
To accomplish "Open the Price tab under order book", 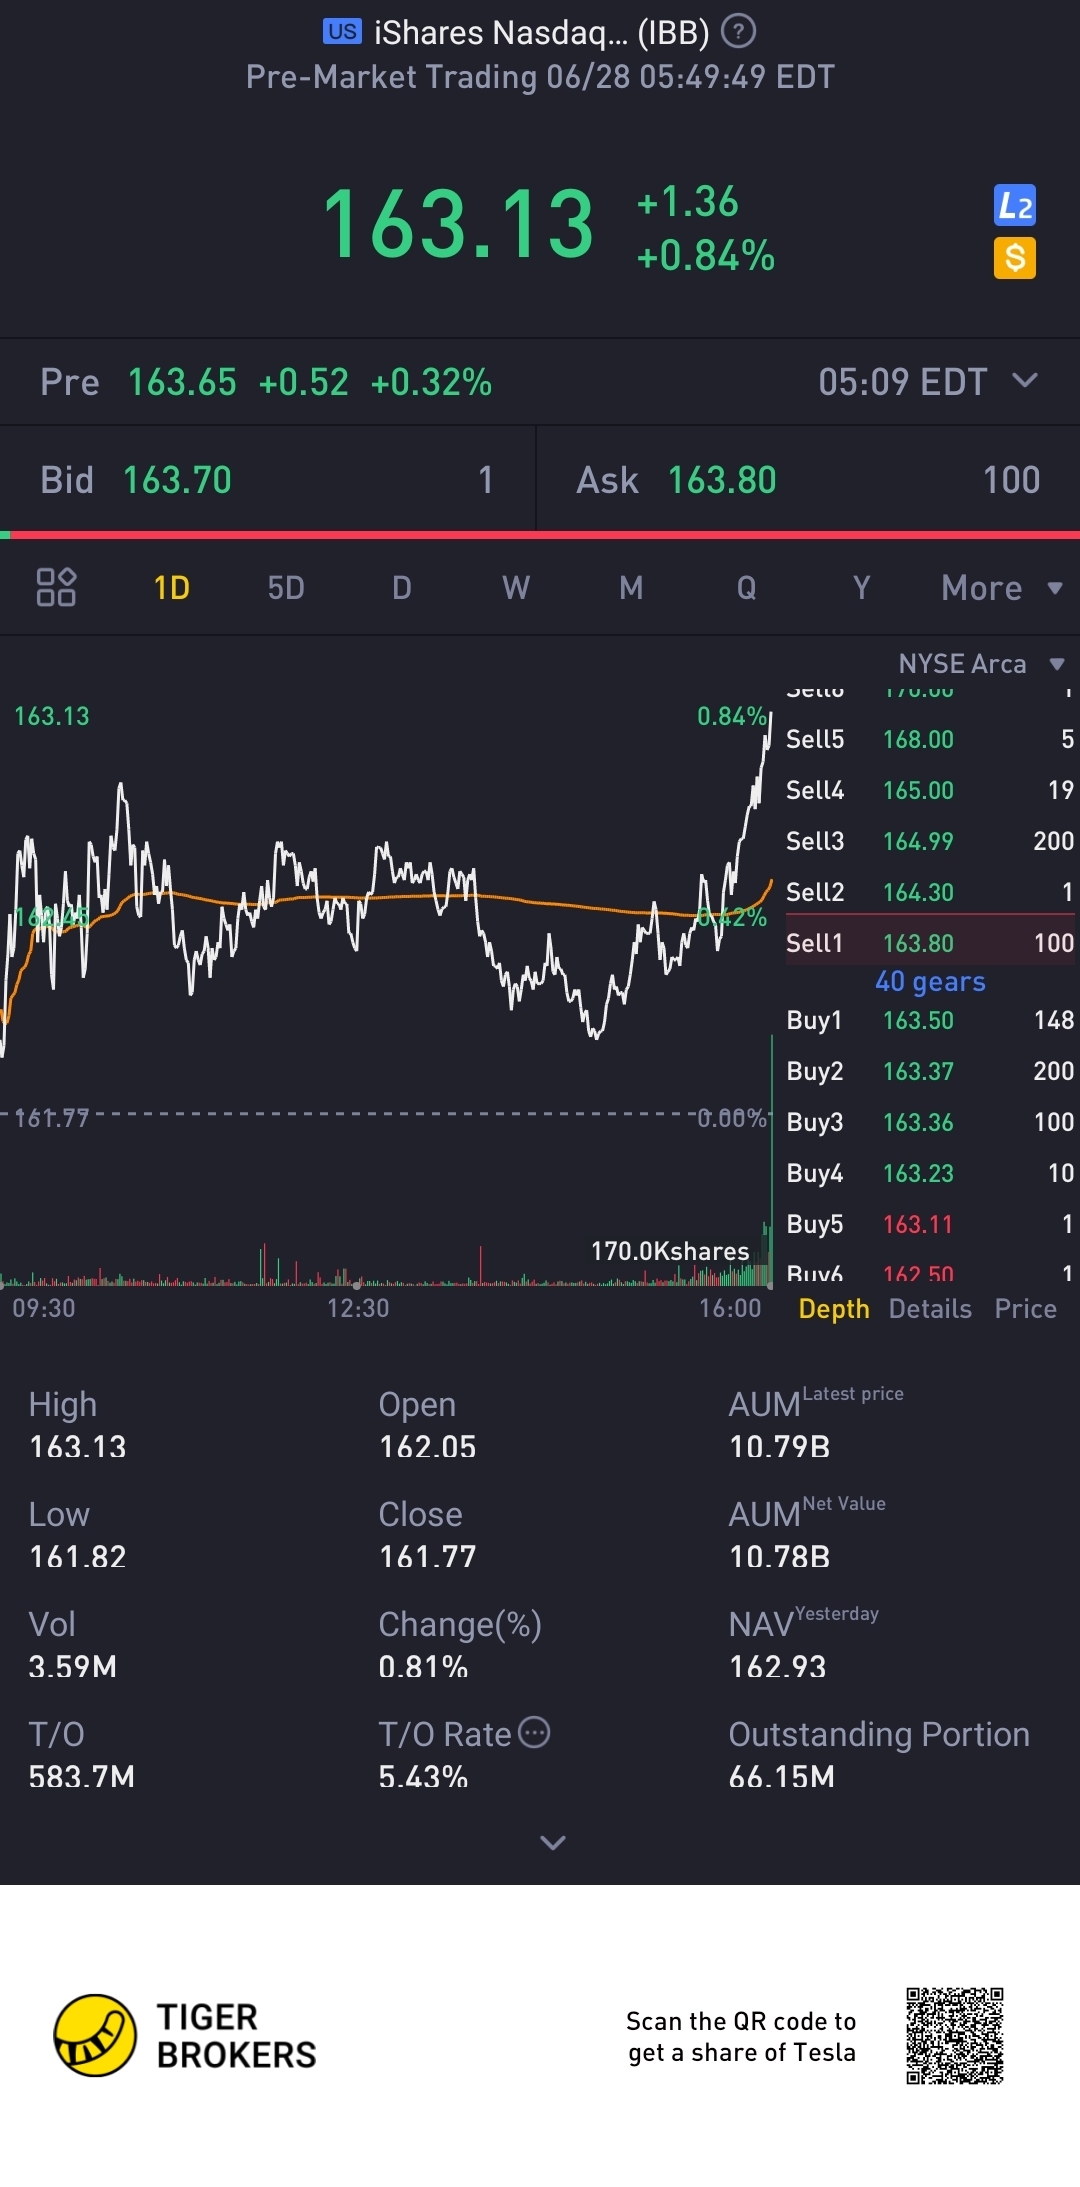I will pyautogui.click(x=1025, y=1309).
